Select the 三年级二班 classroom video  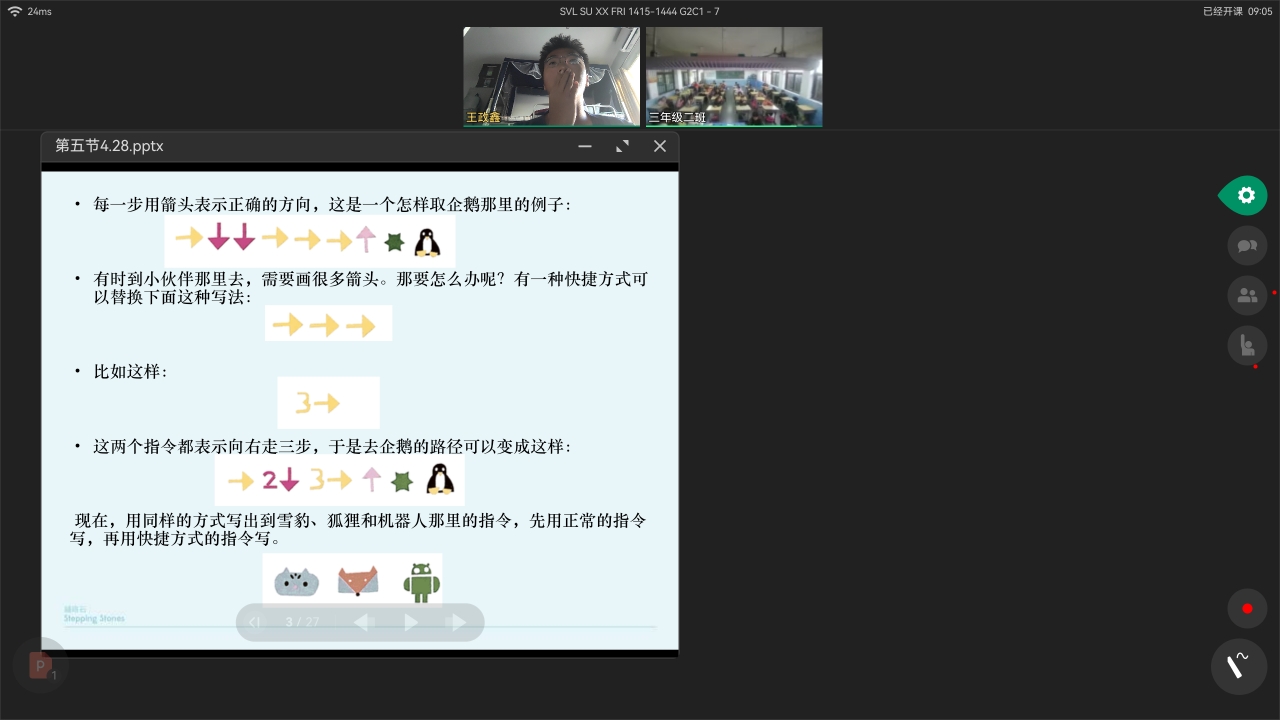tap(734, 76)
